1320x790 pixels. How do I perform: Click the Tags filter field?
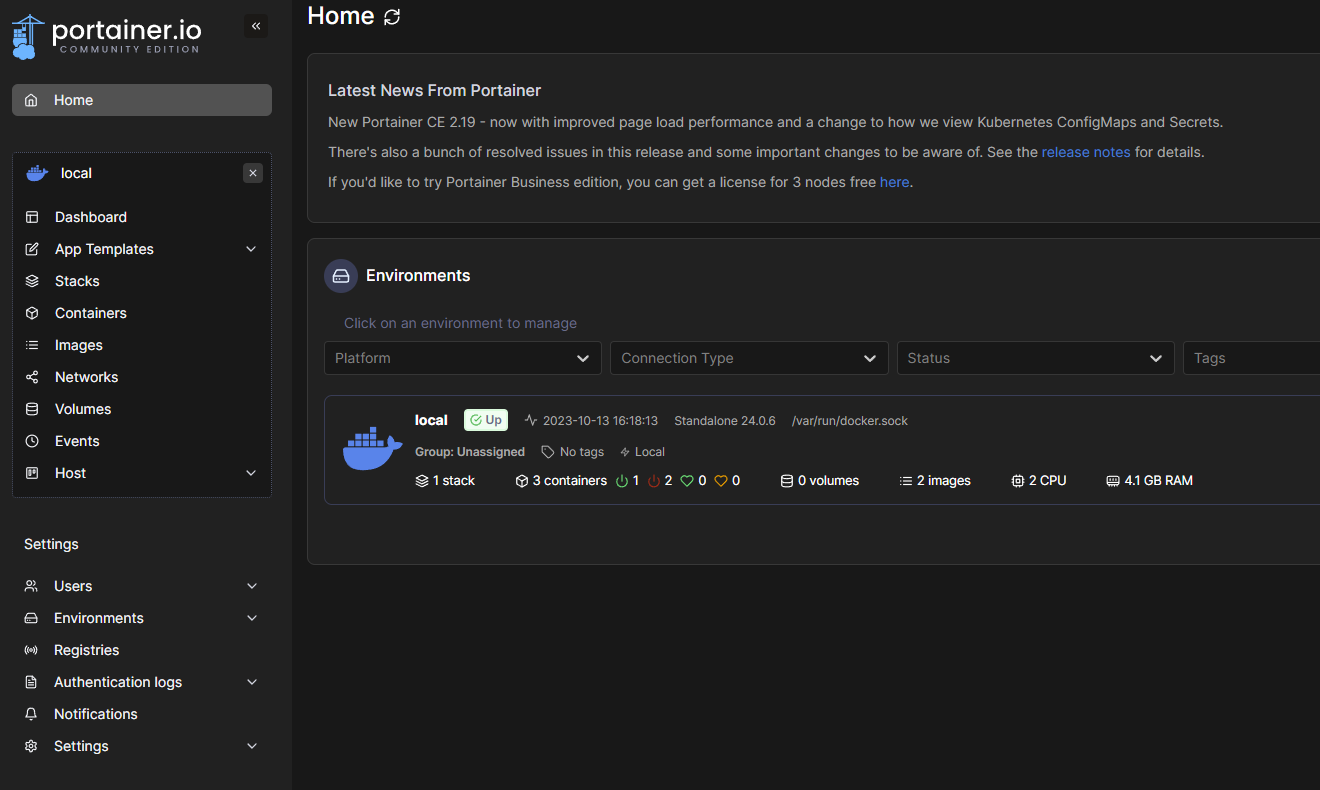1252,358
